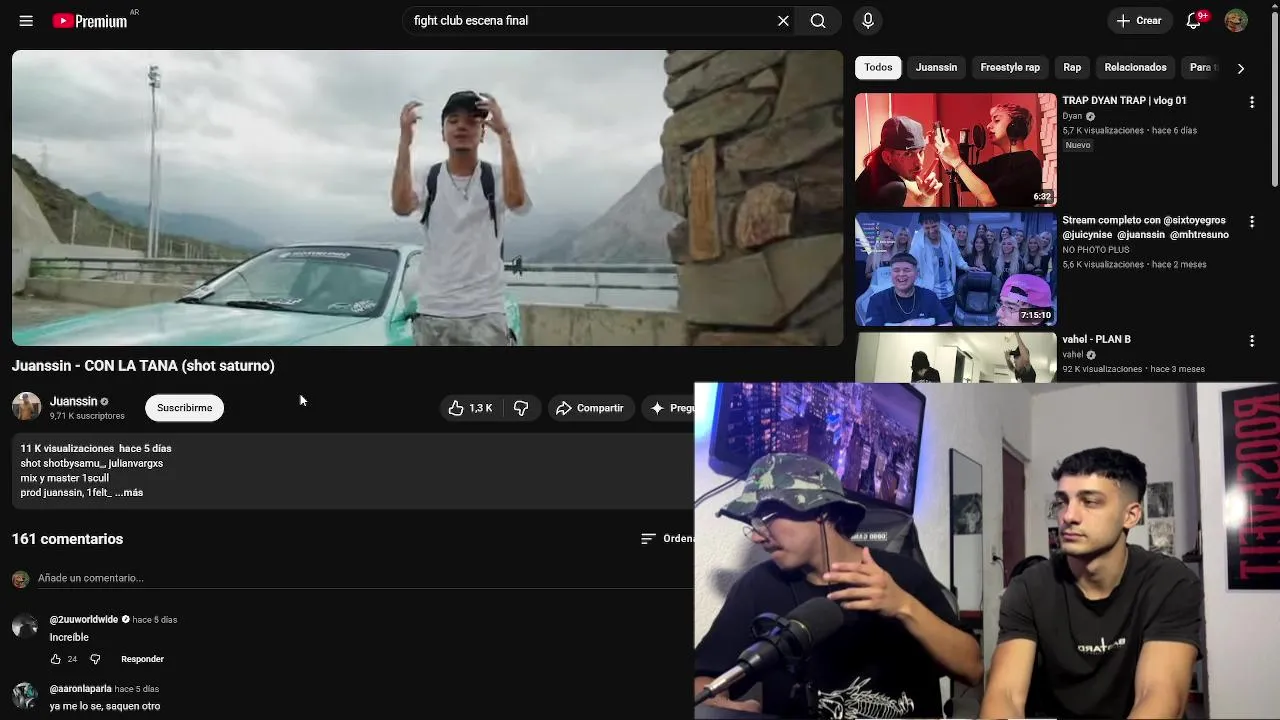The width and height of the screenshot is (1280, 720).
Task: Open options for vahel PLAN B video
Action: point(1252,341)
